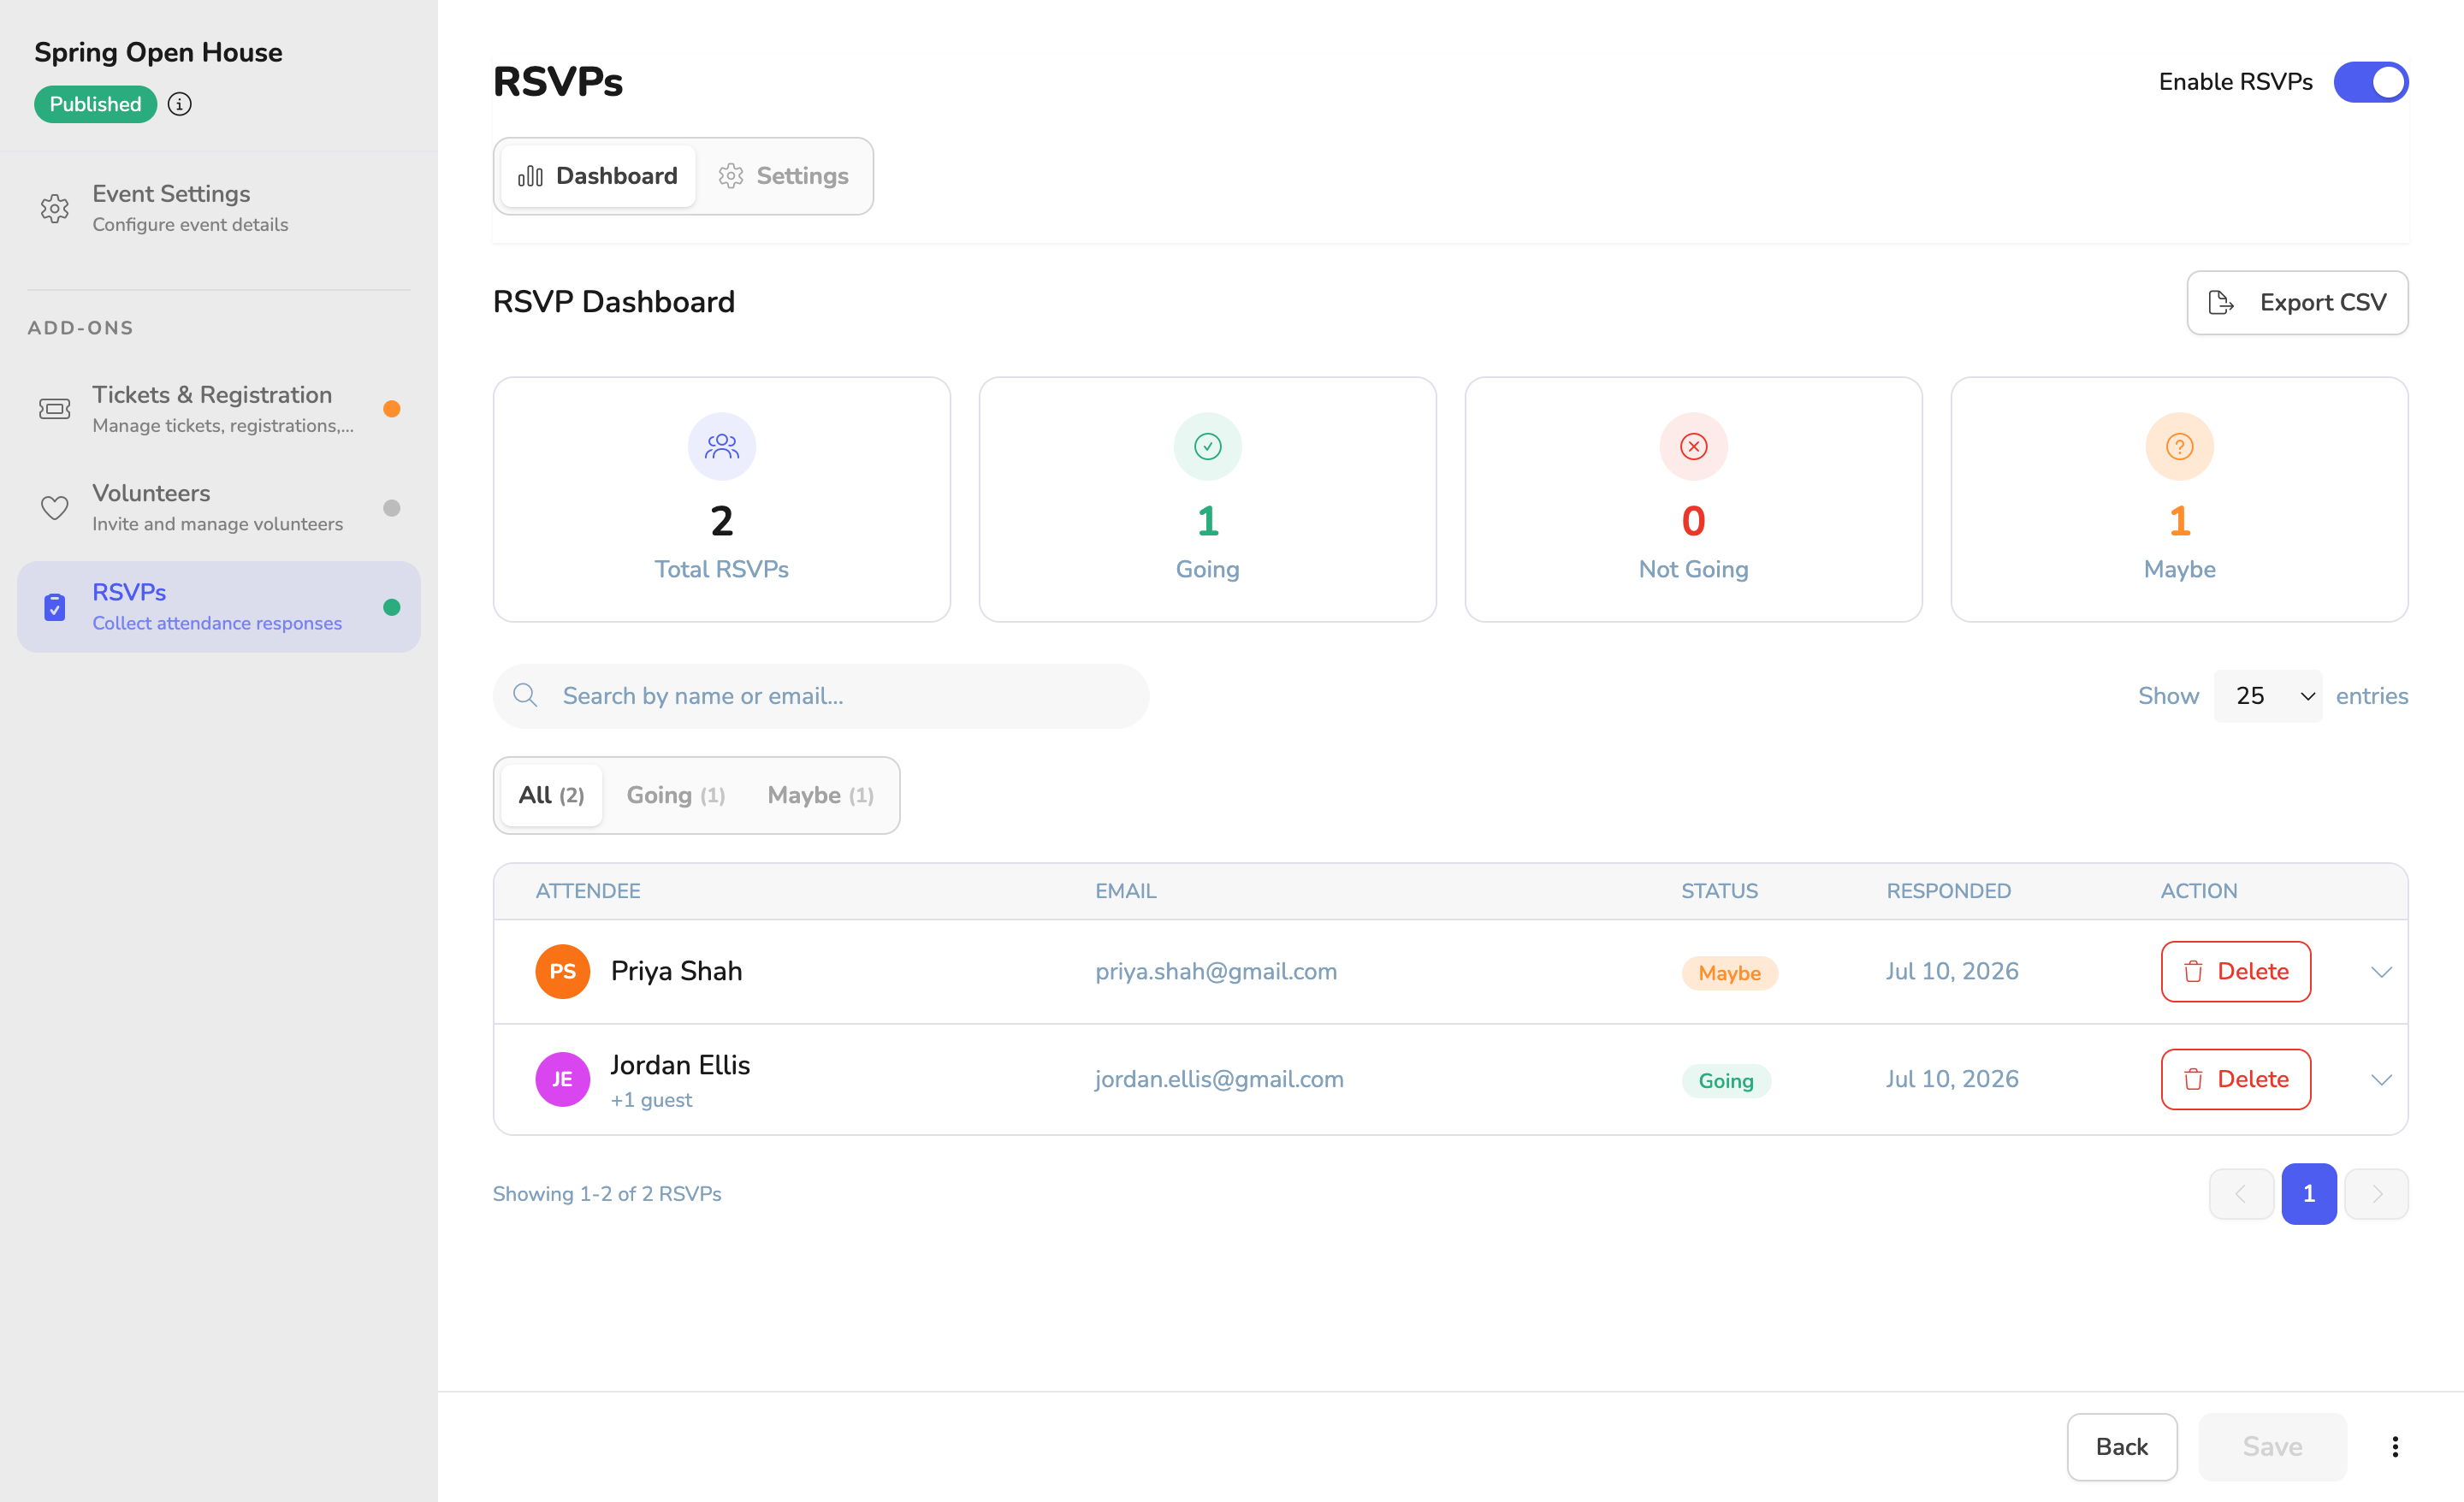This screenshot has width=2464, height=1502.
Task: Go to previous page arrow
Action: (x=2241, y=1193)
